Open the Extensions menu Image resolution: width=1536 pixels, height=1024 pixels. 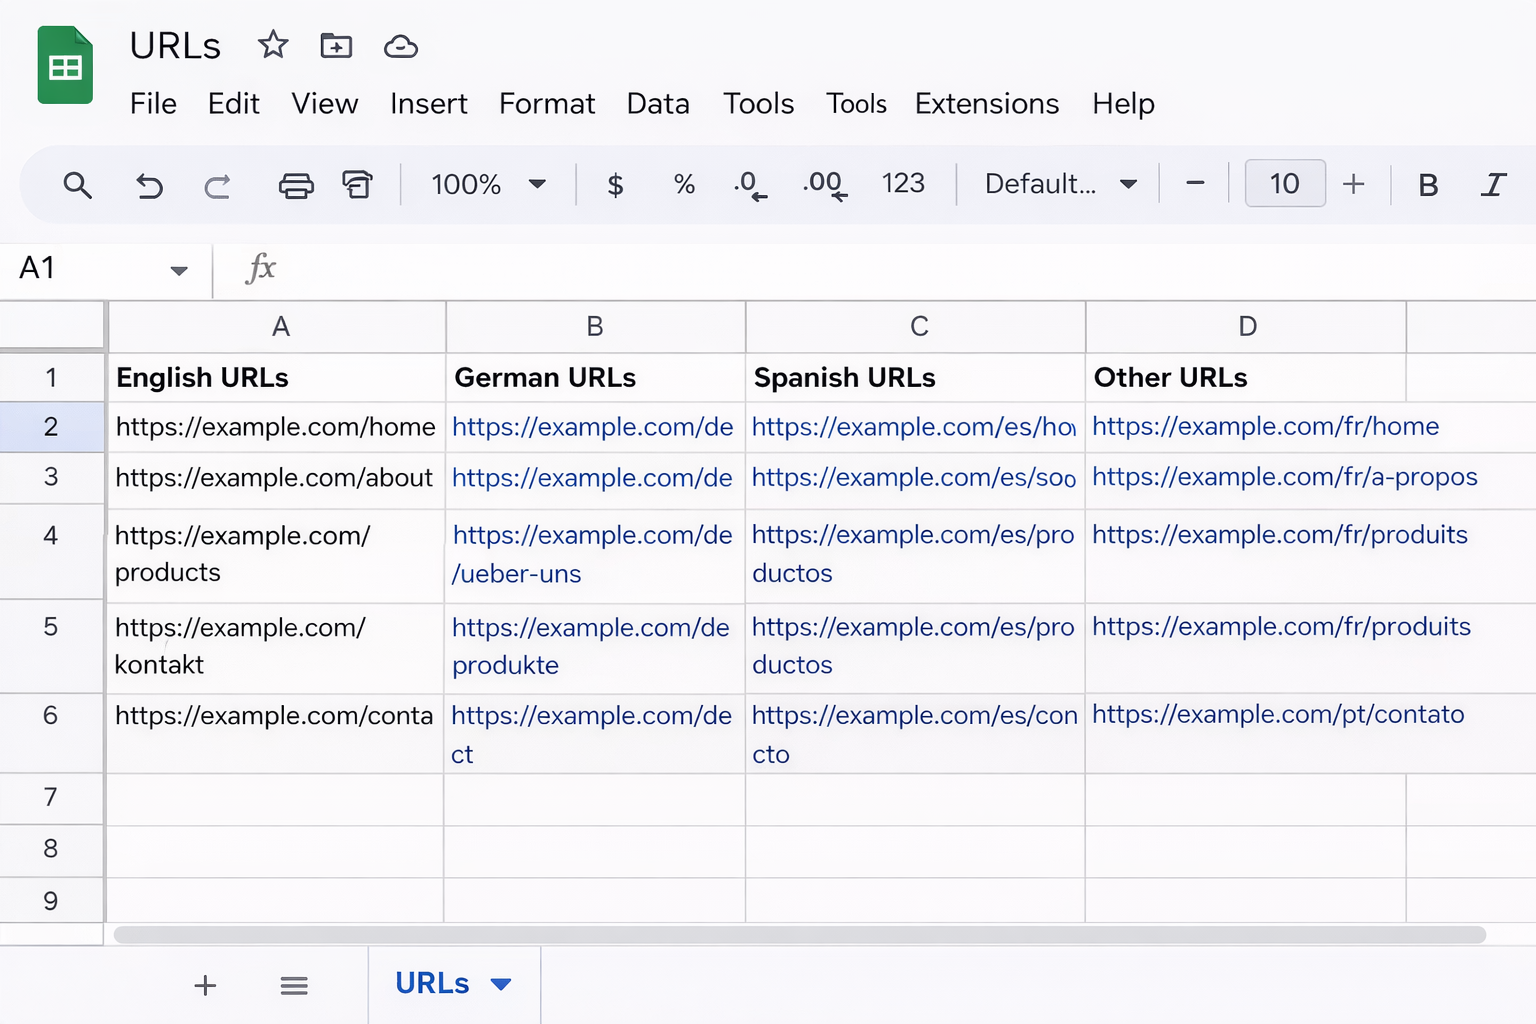coord(986,103)
